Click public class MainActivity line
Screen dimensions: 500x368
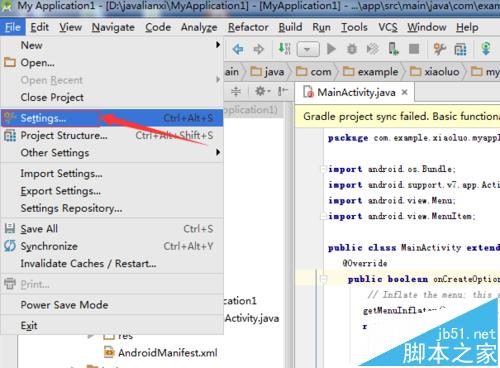tap(414, 248)
